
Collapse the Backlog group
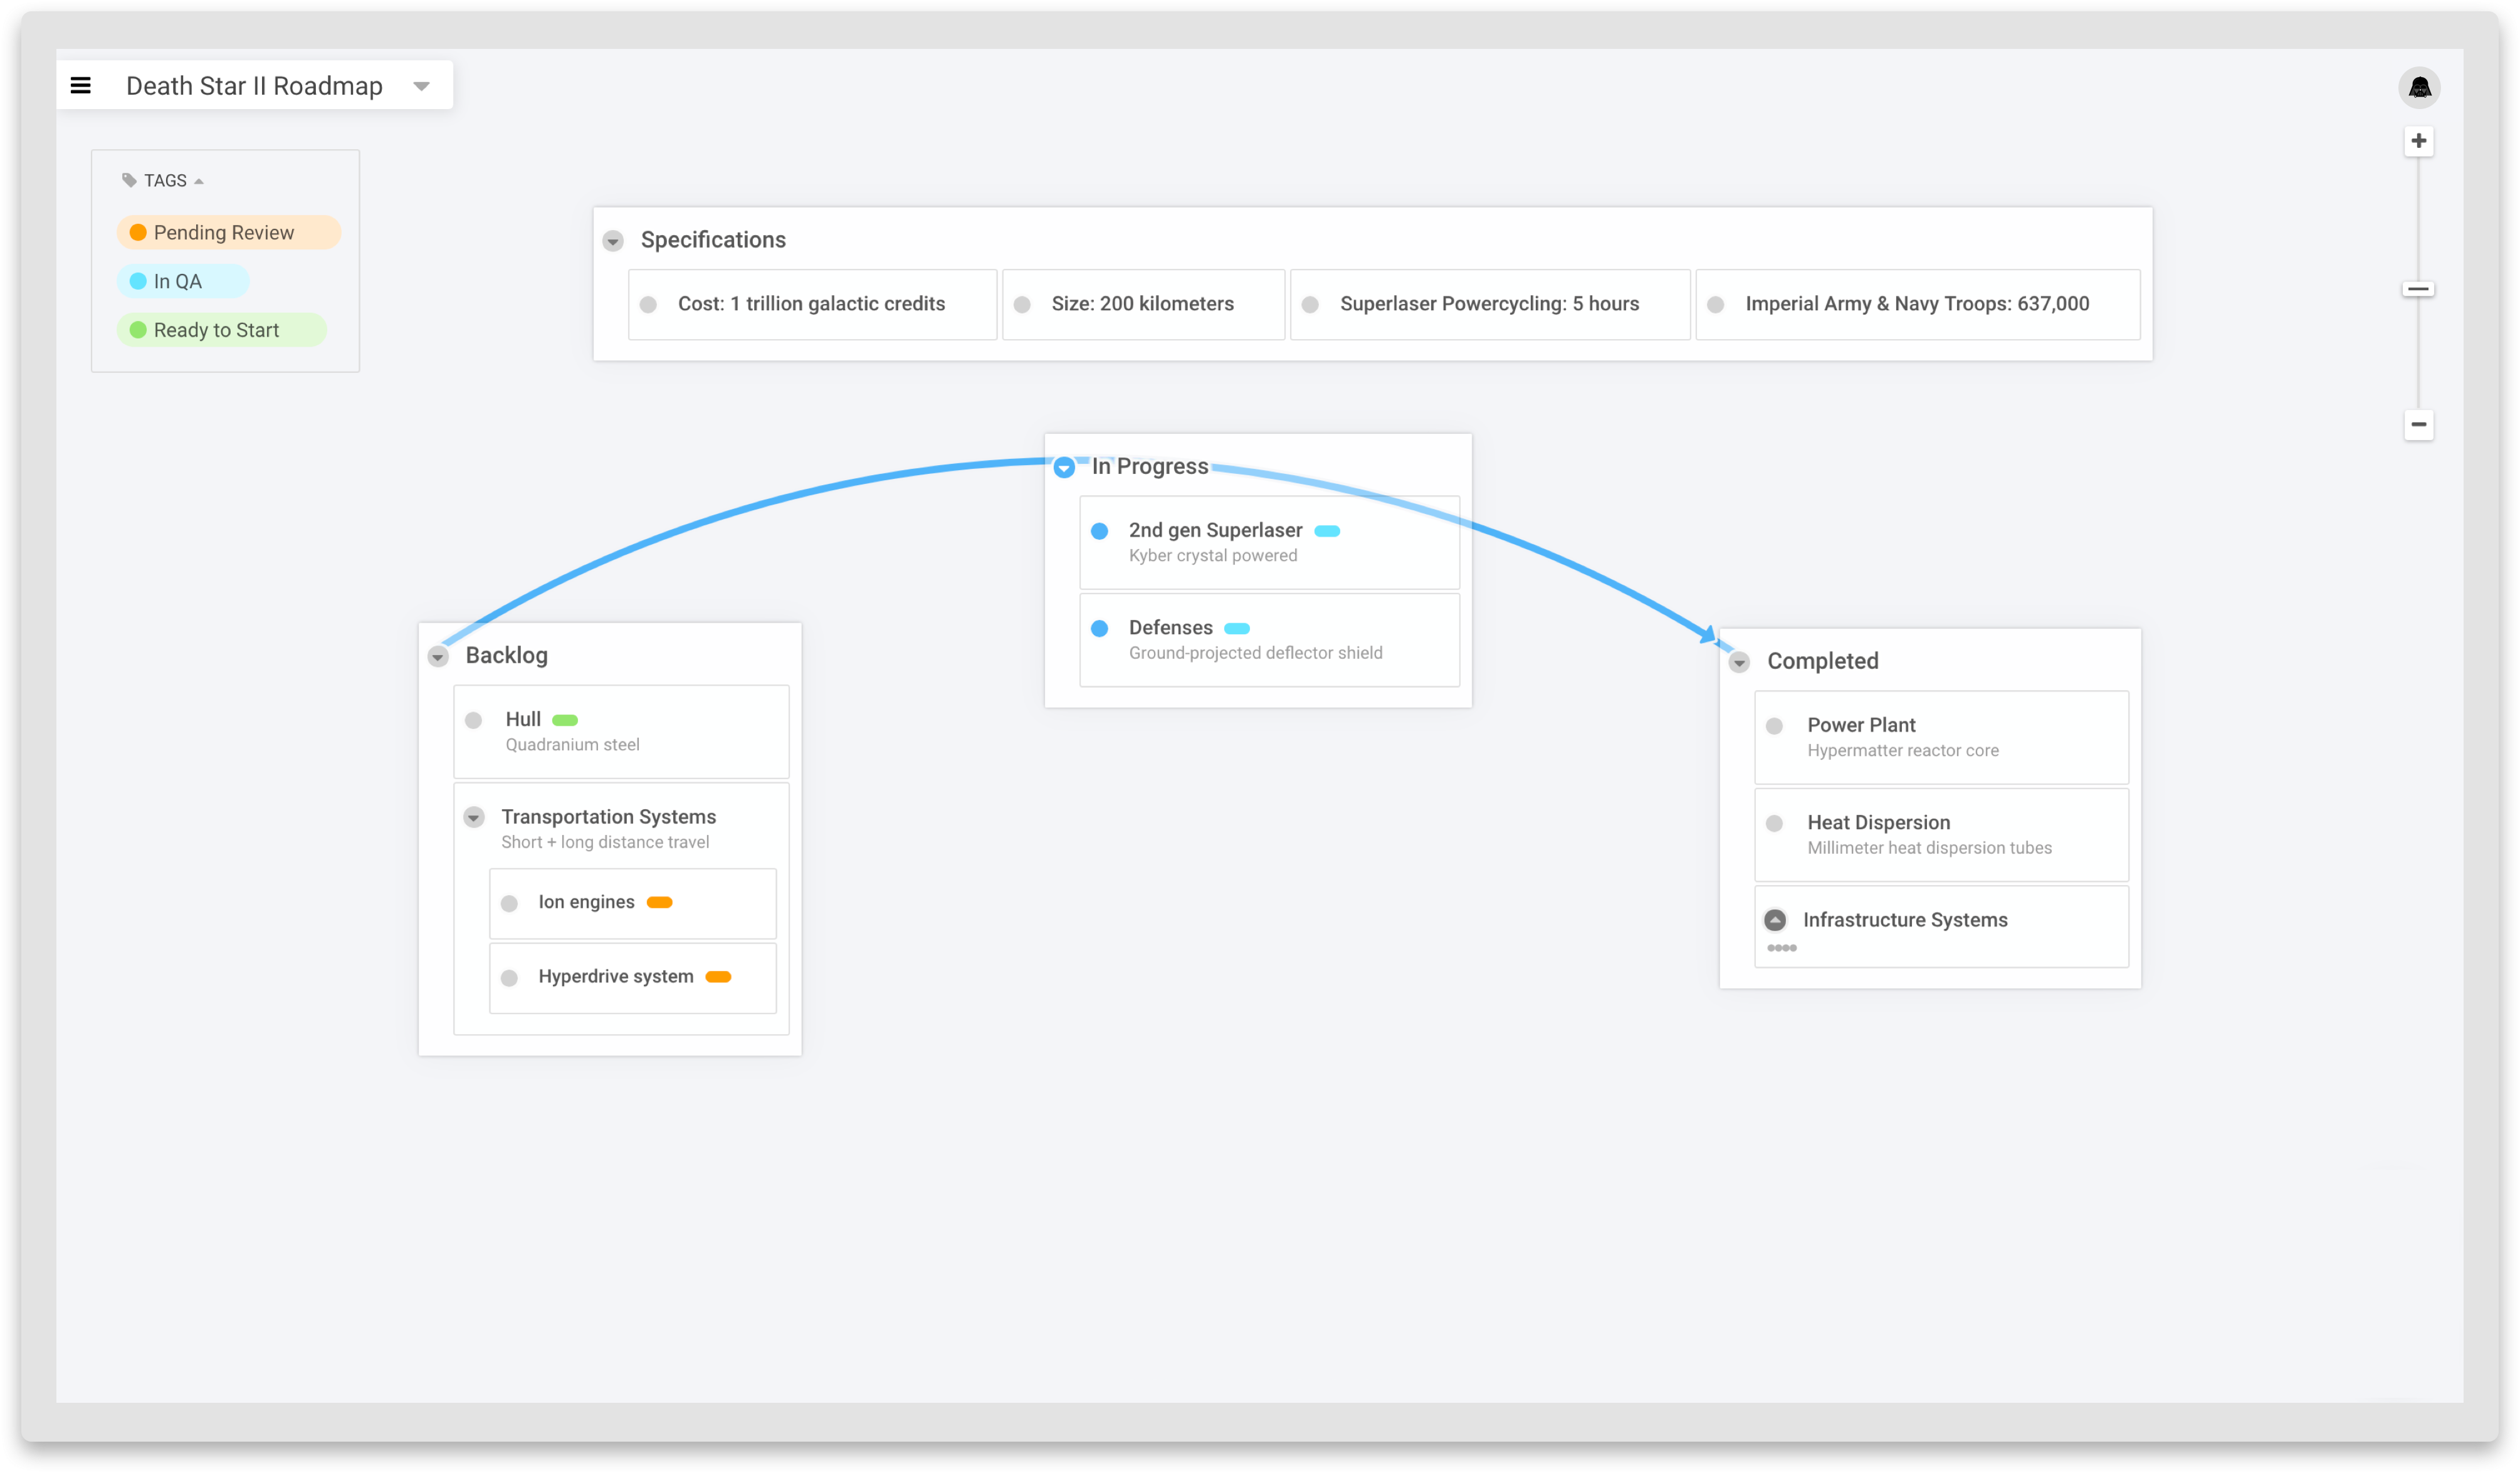(438, 657)
